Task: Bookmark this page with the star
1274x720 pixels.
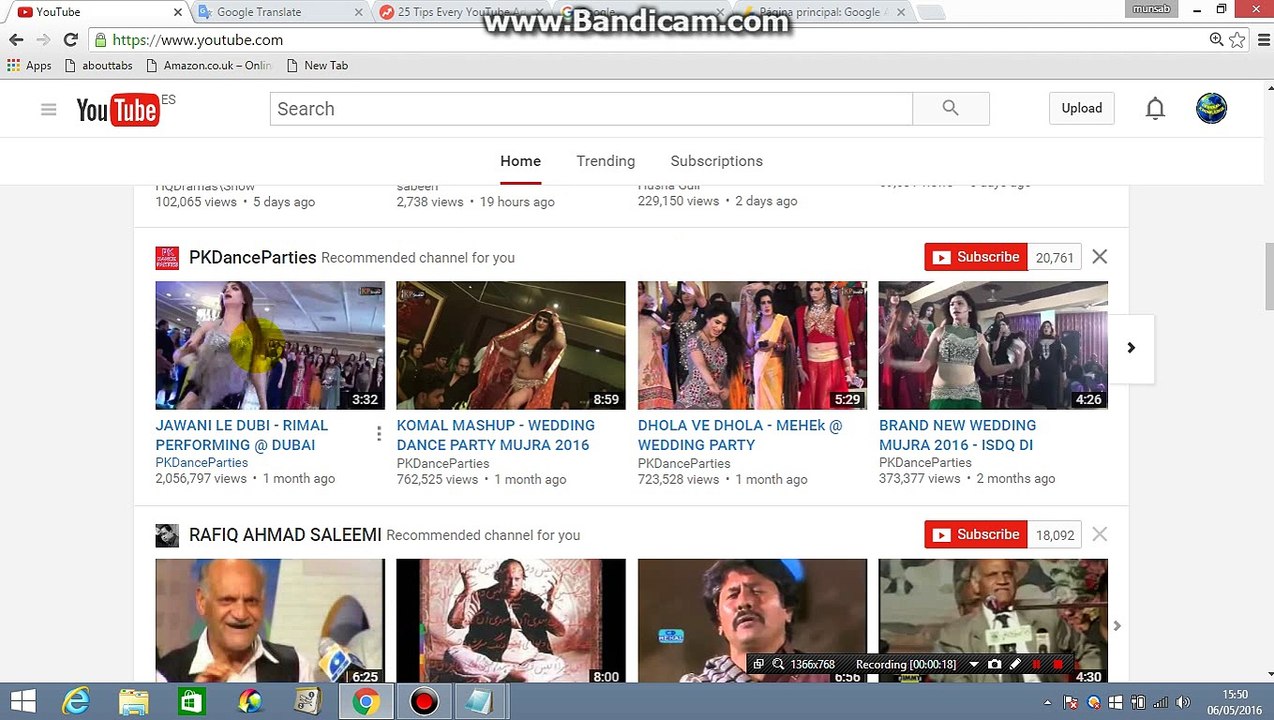Action: click(x=1237, y=40)
